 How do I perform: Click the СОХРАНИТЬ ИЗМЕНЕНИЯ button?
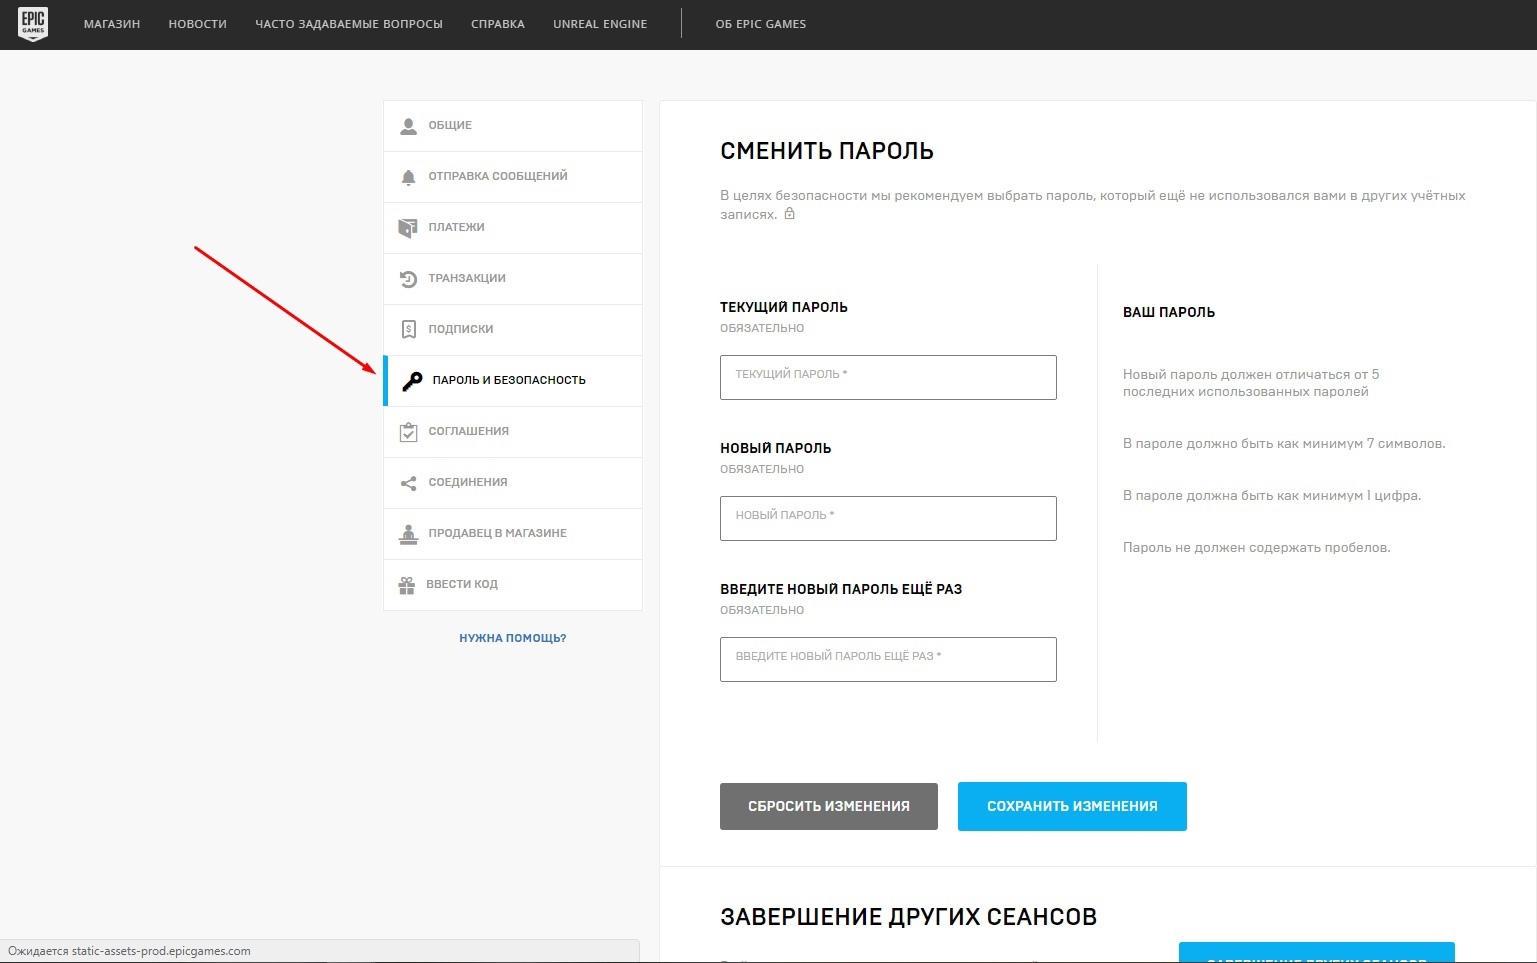pyautogui.click(x=1072, y=806)
